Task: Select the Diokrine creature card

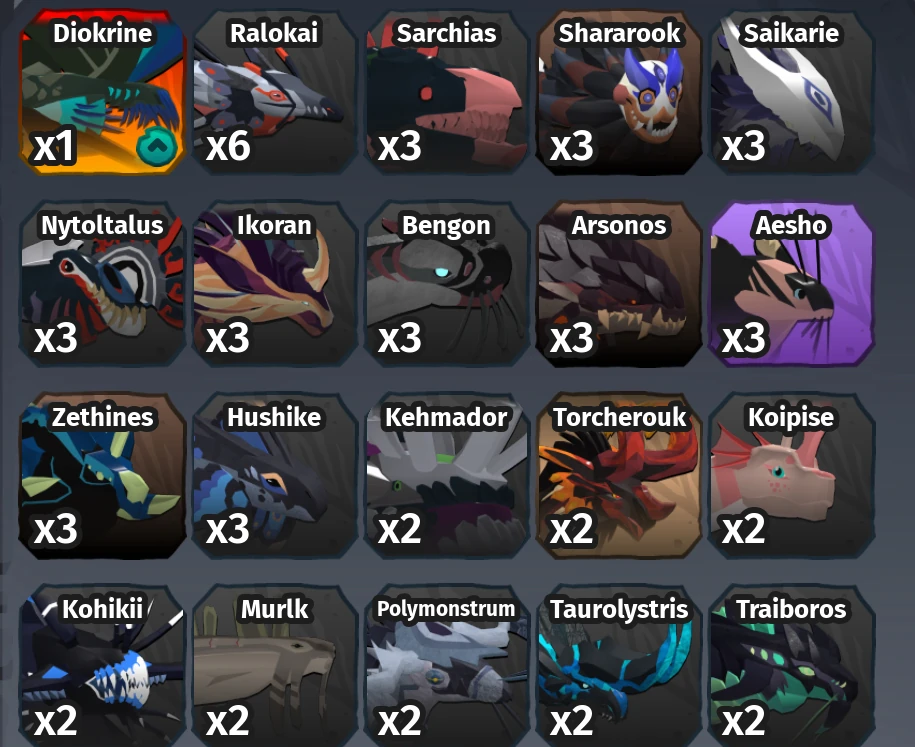Action: coord(103,92)
